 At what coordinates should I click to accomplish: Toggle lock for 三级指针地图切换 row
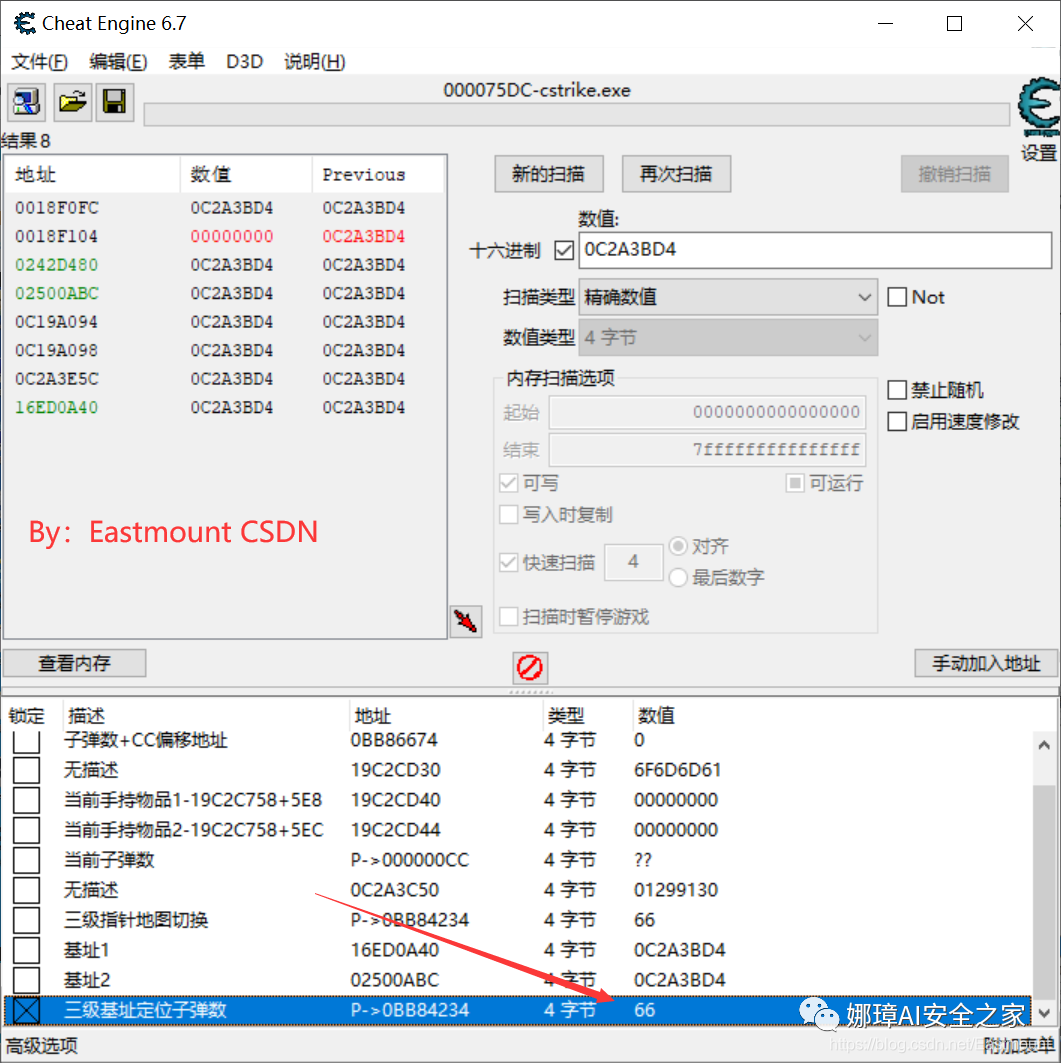[x=26, y=920]
